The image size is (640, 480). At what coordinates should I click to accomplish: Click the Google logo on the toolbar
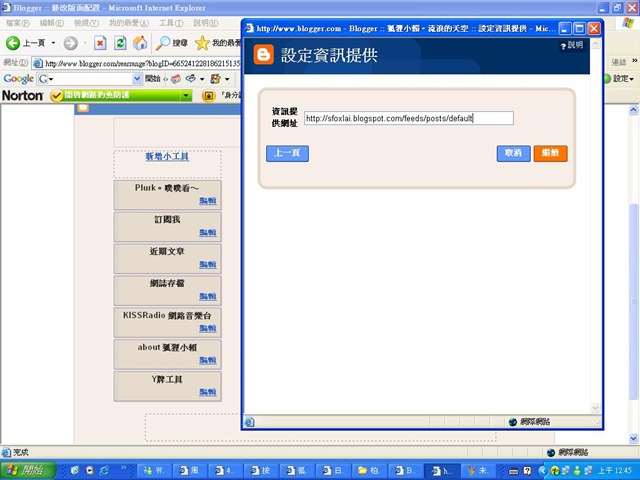[x=18, y=78]
